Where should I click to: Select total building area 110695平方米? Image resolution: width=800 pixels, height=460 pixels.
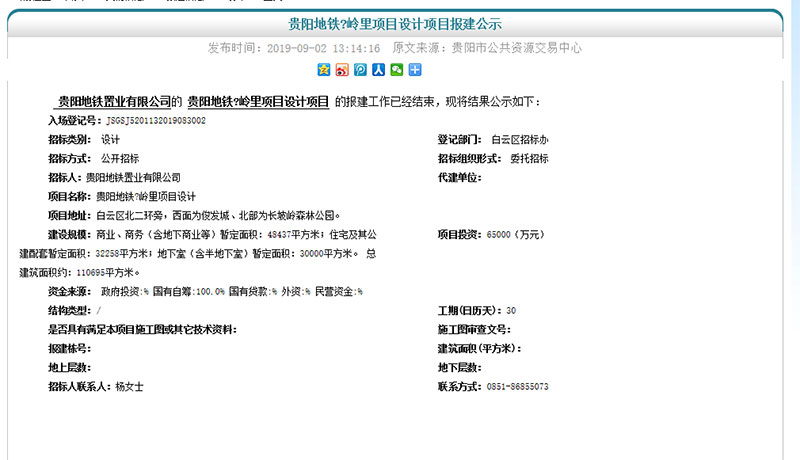point(108,273)
